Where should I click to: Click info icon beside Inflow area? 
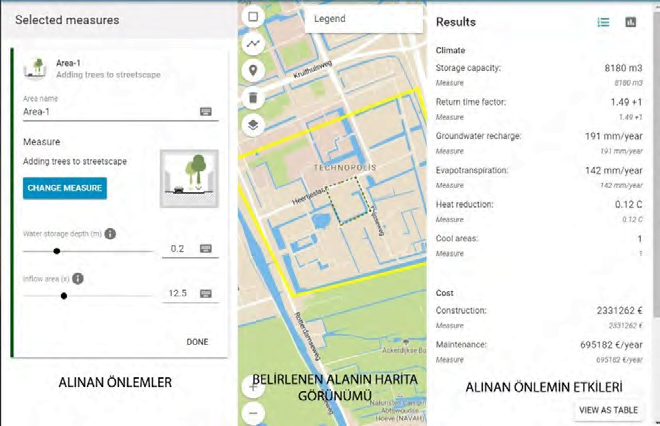[77, 279]
